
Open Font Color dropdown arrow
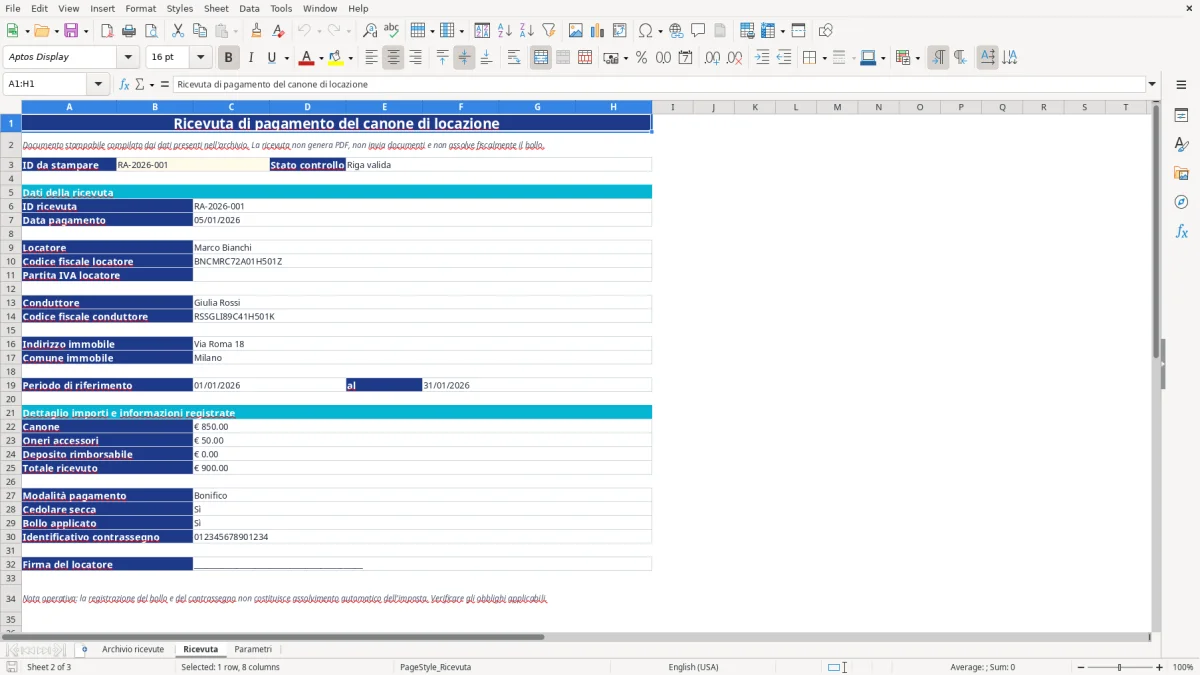320,58
